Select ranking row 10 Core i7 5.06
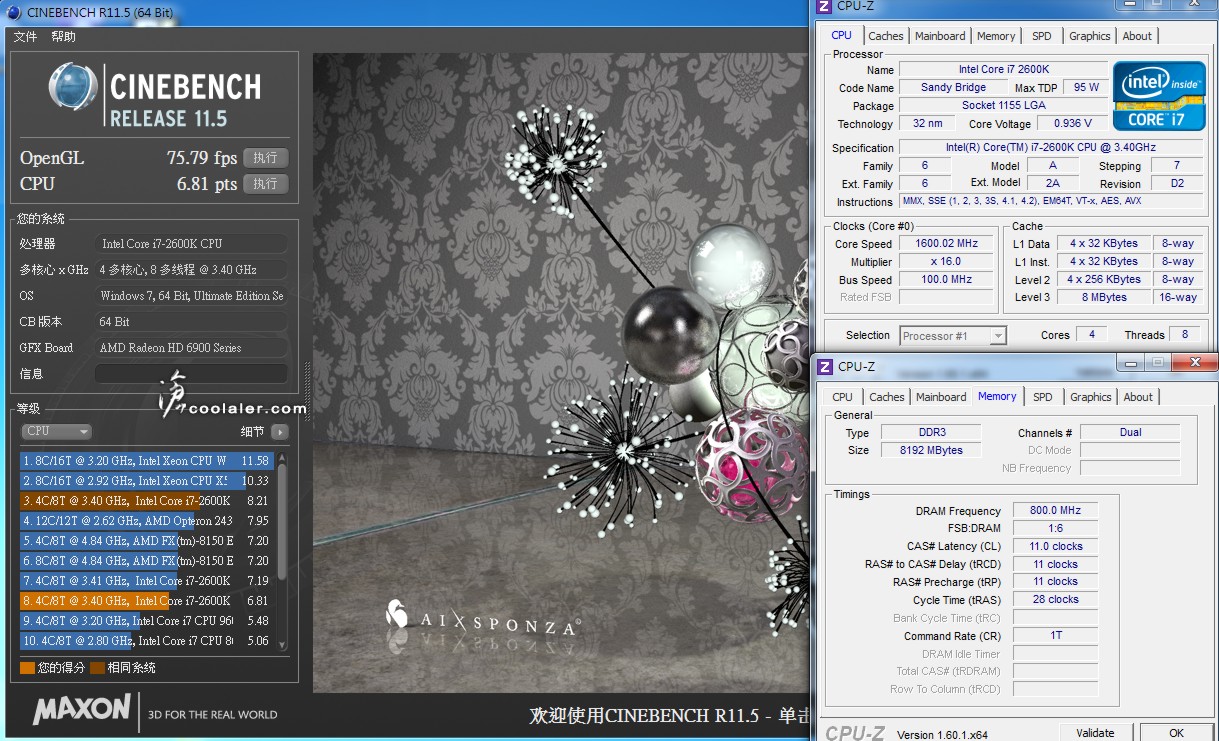The image size is (1219, 741). 147,641
